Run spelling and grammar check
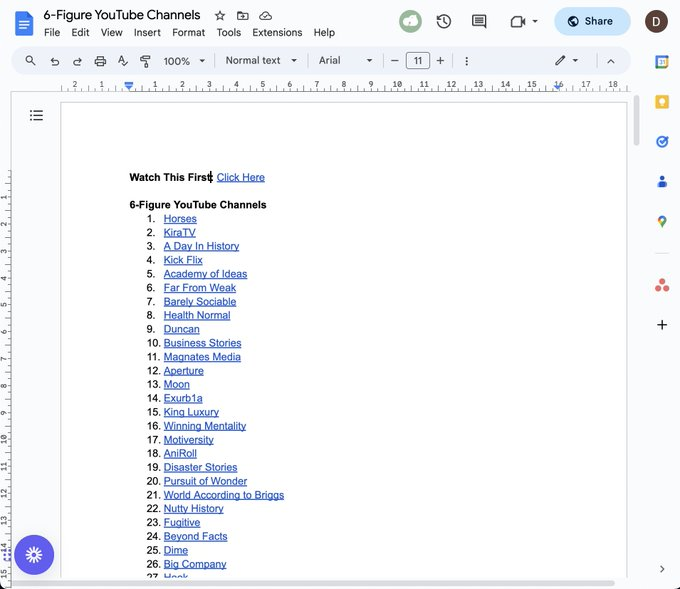680x589 pixels. click(123, 61)
